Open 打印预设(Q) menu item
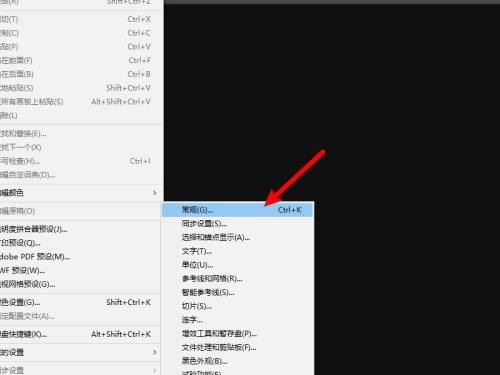This screenshot has height=375, width=500. pos(80,243)
